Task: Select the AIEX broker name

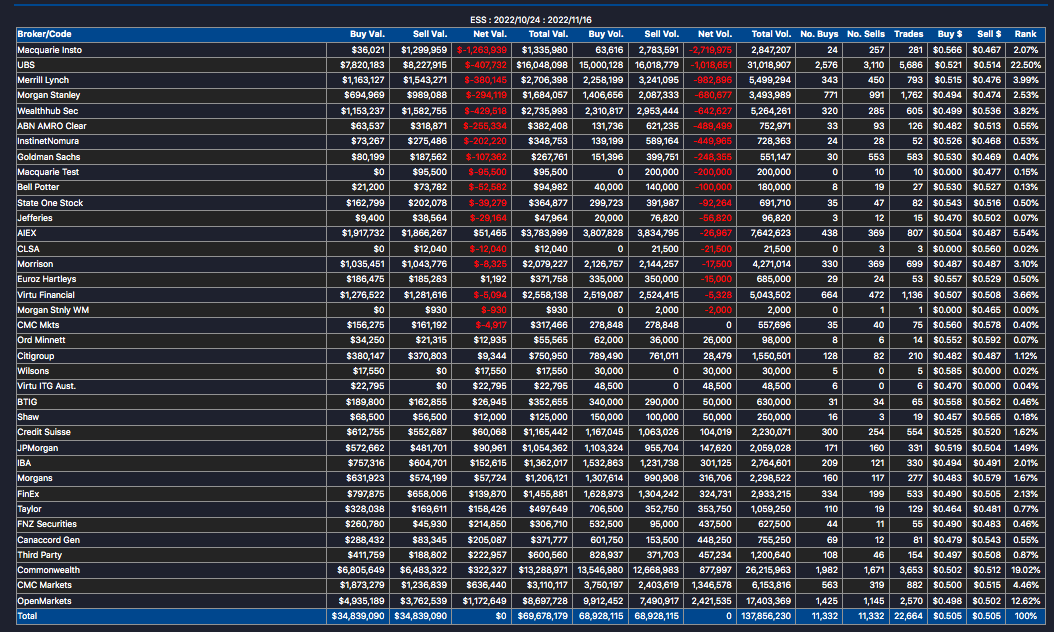Action: point(27,233)
